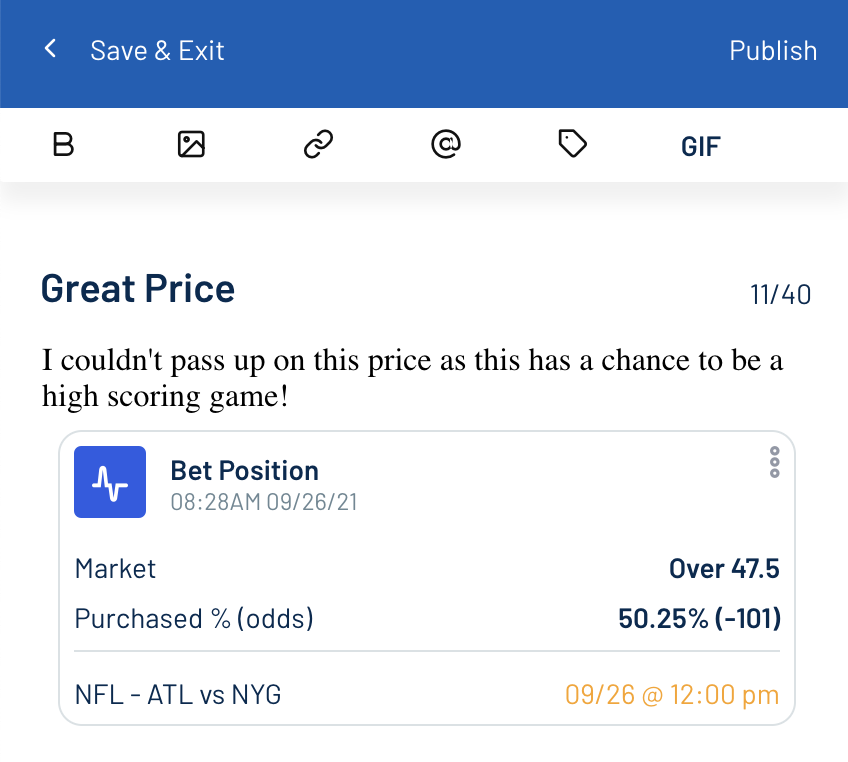Open the Bet Position three-dot menu
848x762 pixels.
774,462
